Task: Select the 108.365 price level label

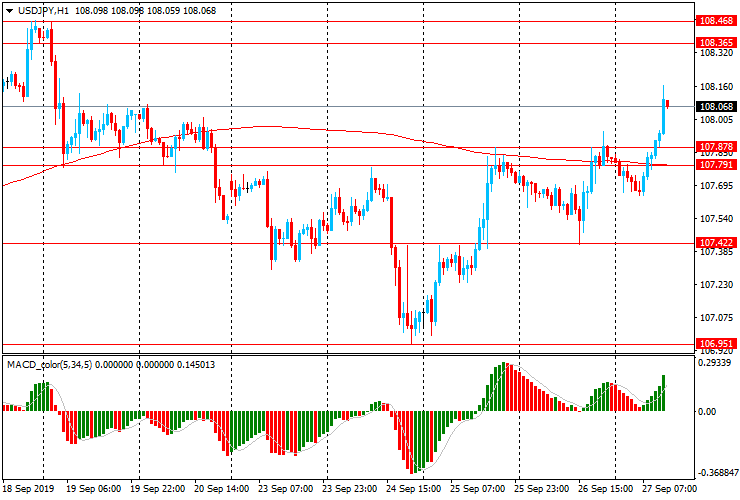Action: (x=716, y=43)
